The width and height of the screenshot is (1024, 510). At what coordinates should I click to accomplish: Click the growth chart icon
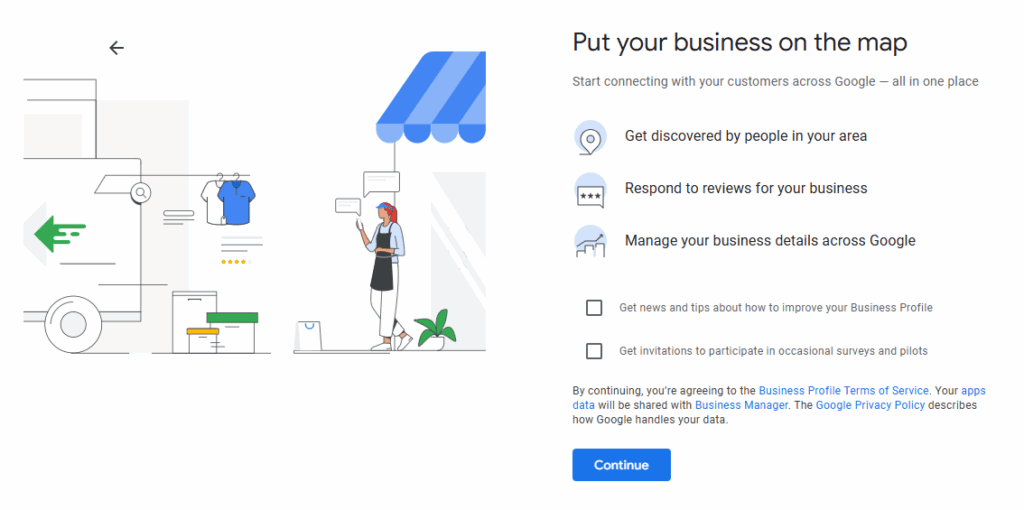[x=590, y=242]
